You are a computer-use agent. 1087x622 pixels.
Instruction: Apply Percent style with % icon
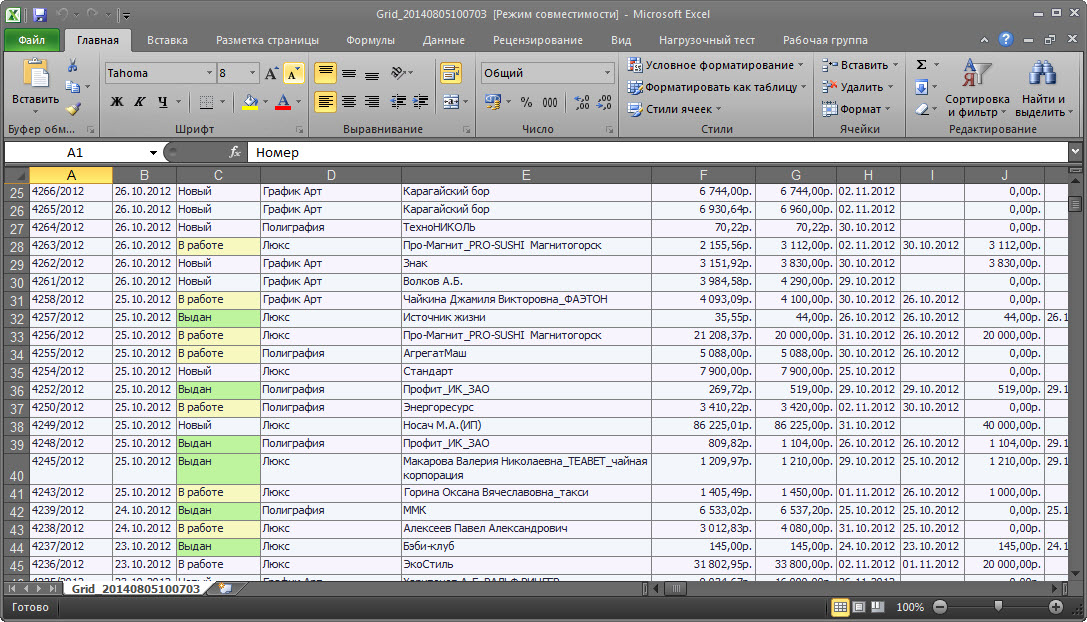point(526,102)
